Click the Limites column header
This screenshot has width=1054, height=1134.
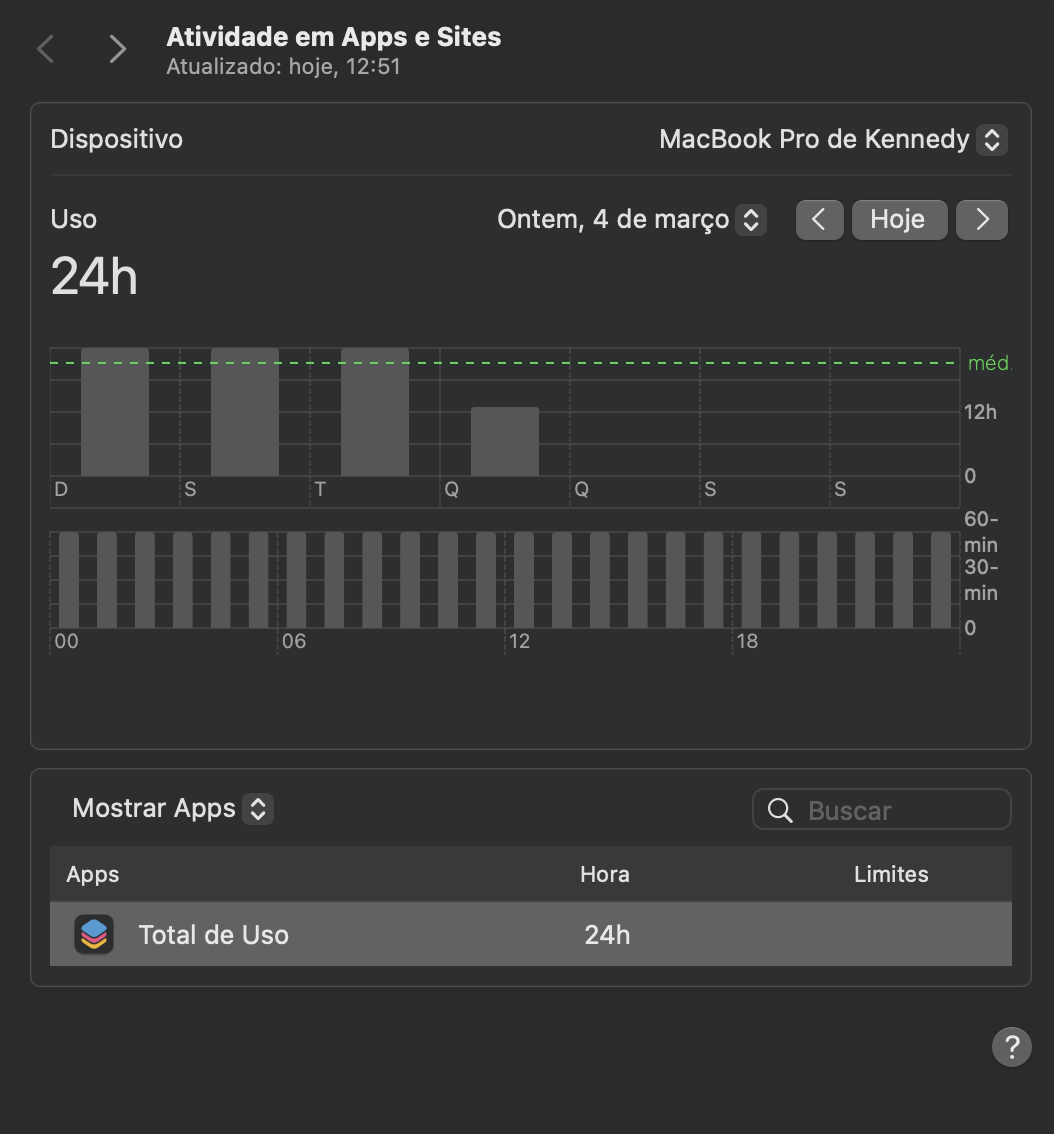point(890,874)
